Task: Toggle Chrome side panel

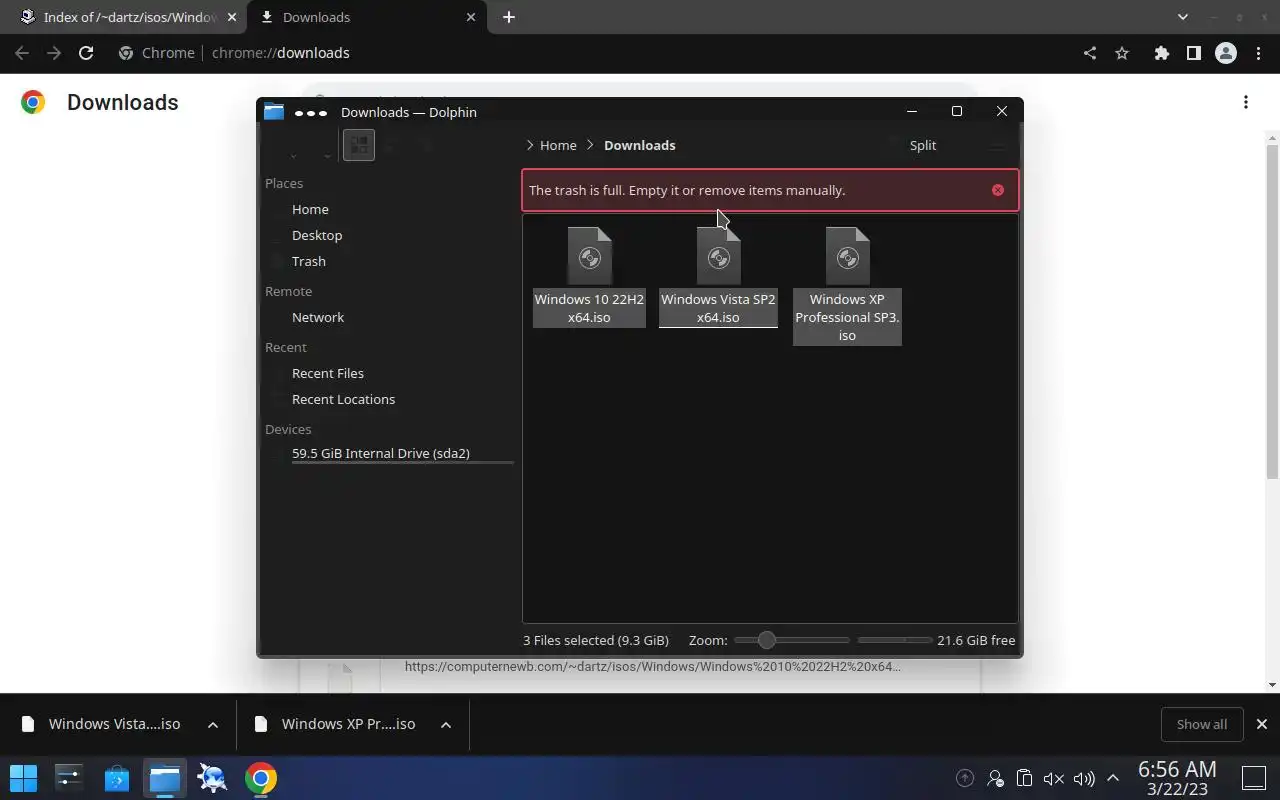Action: (x=1193, y=53)
